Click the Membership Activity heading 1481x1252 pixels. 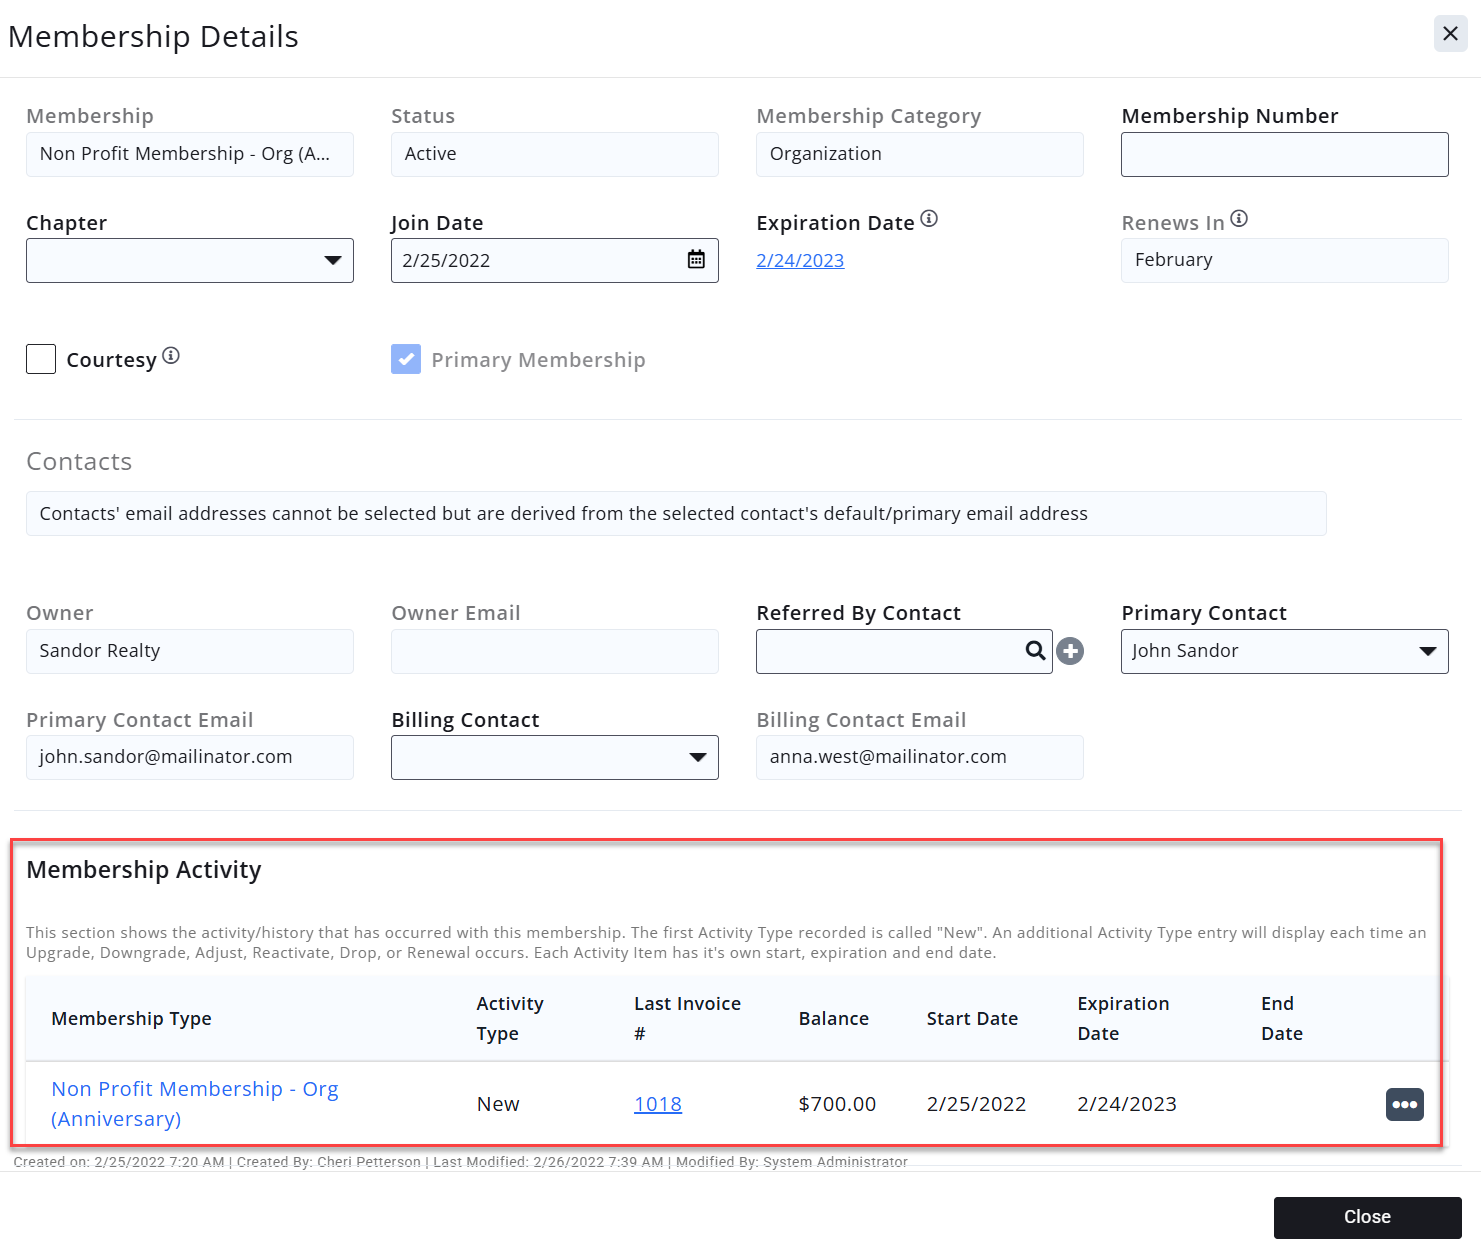pos(144,870)
